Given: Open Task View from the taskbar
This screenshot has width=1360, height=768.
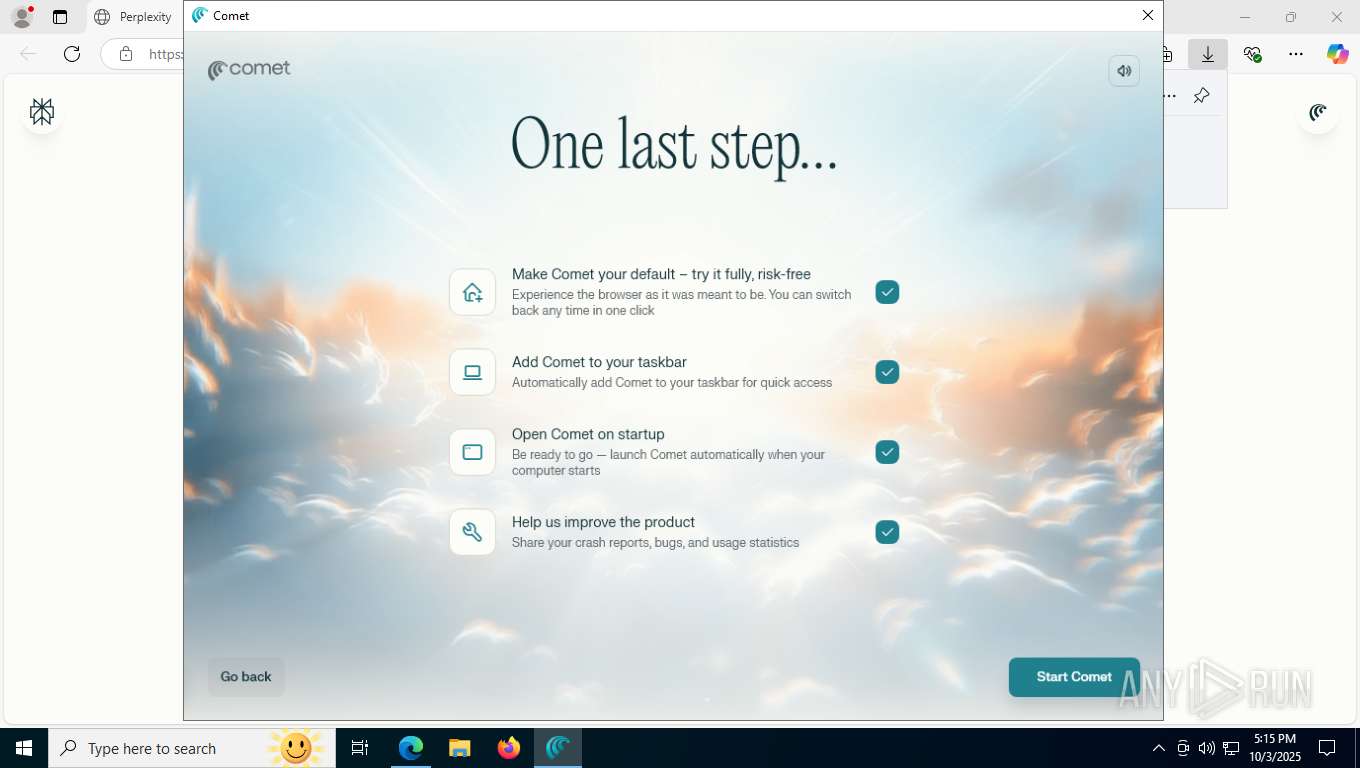Looking at the screenshot, I should point(360,748).
